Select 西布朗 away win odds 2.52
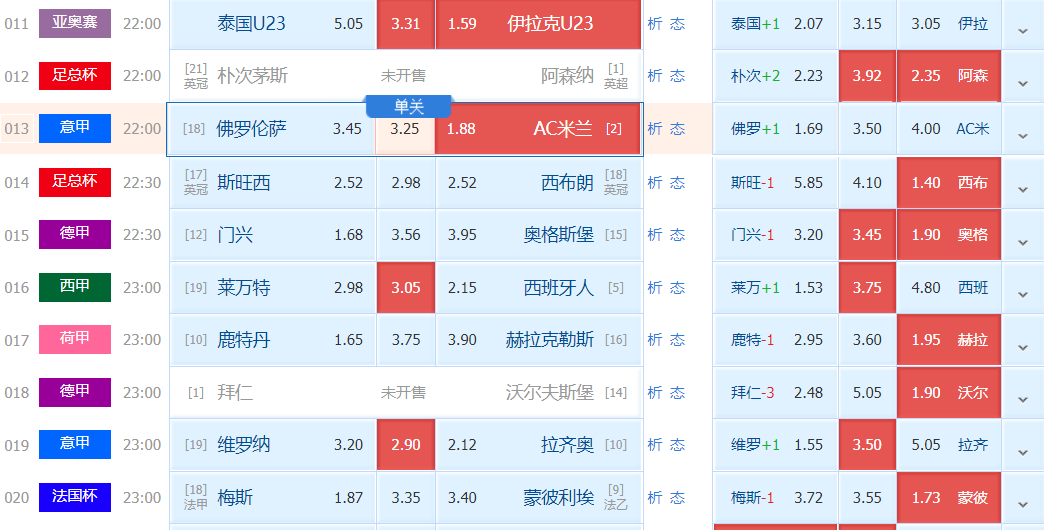This screenshot has width=1044, height=530. point(538,182)
